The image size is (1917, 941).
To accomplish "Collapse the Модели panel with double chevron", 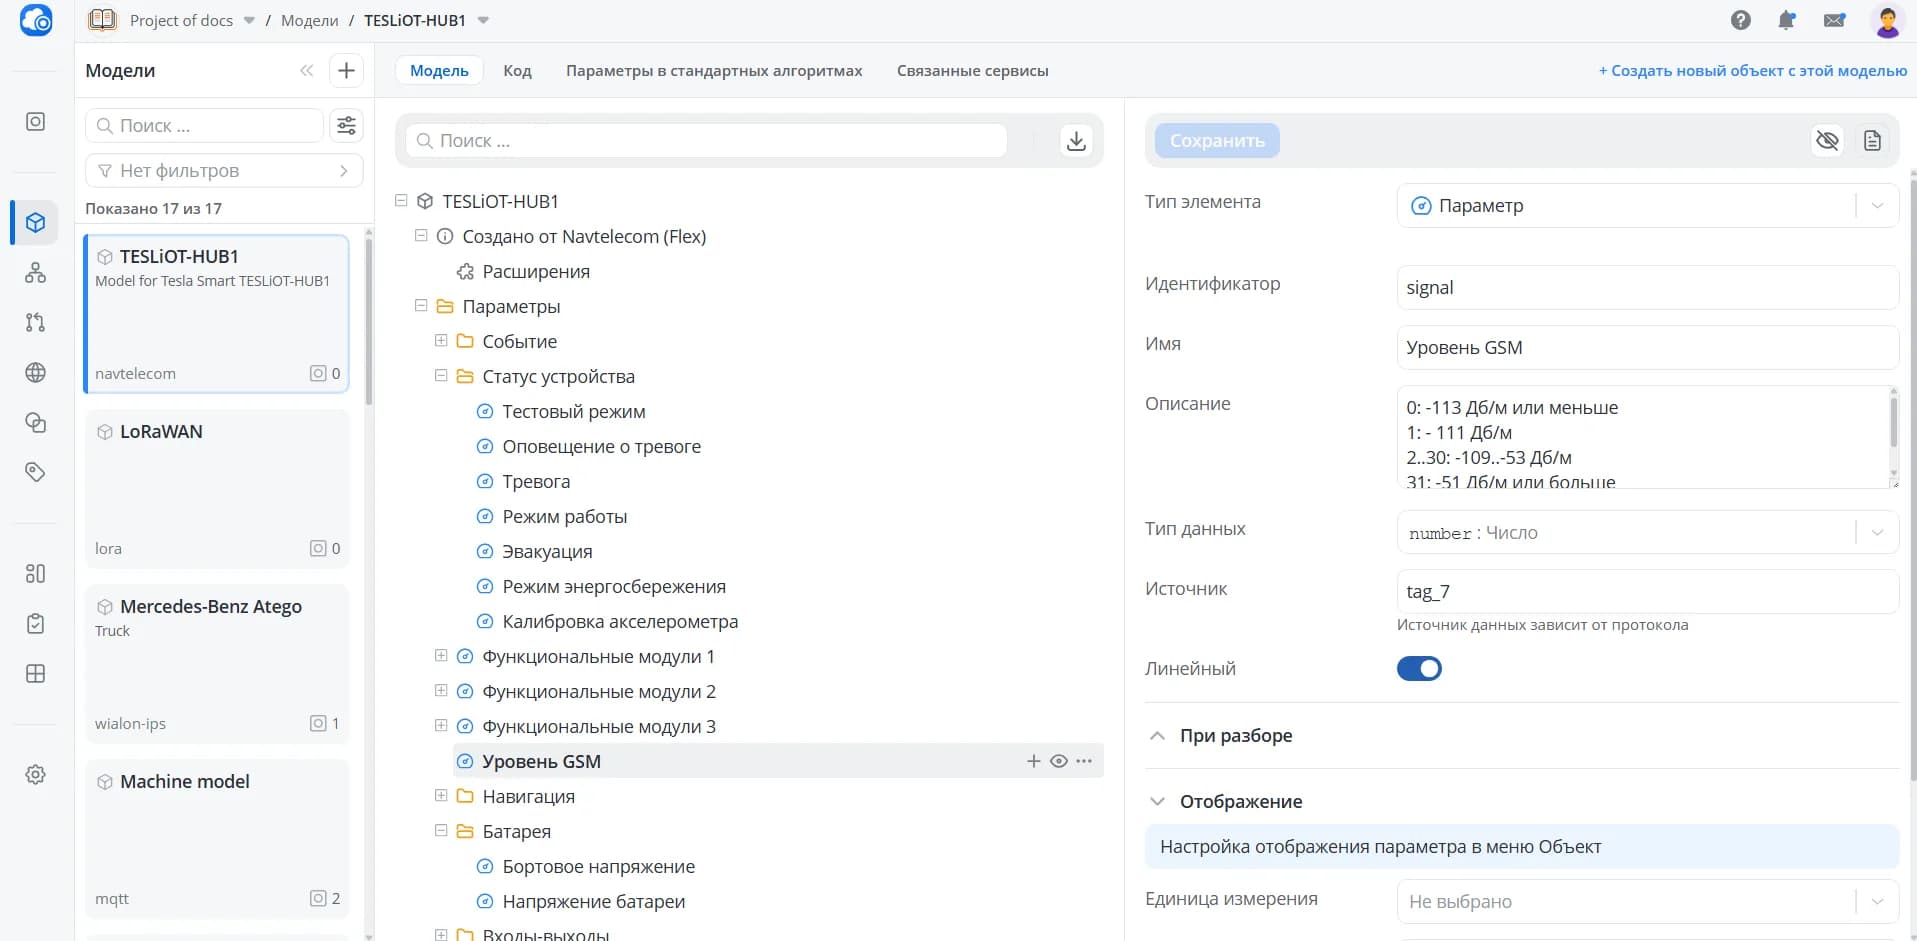I will pos(306,70).
